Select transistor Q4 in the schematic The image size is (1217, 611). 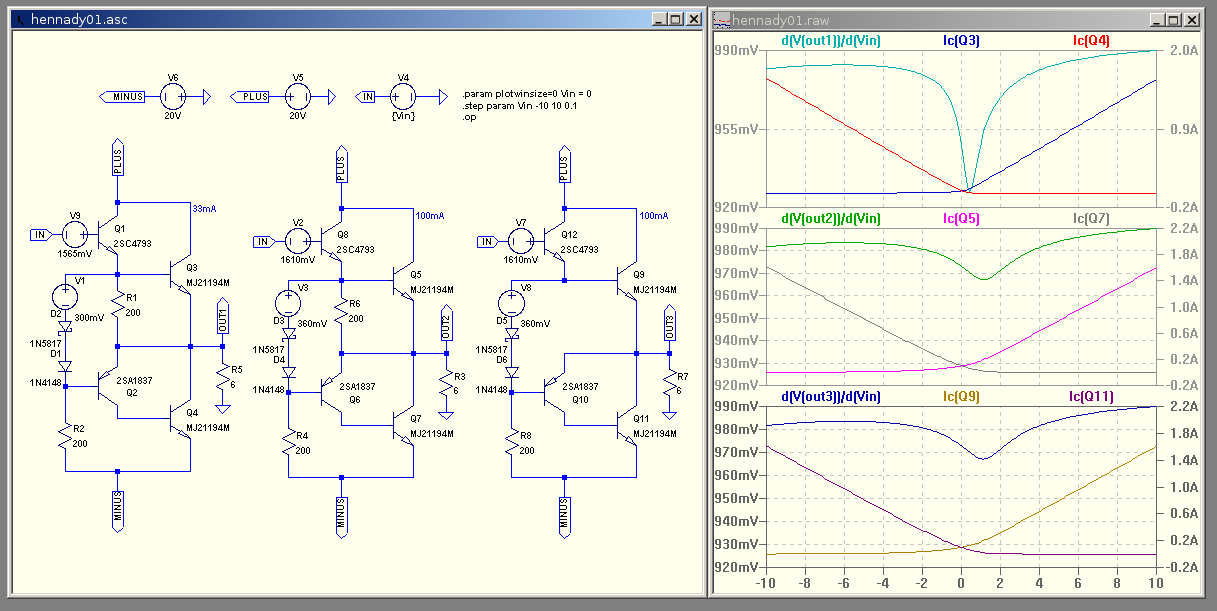182,418
